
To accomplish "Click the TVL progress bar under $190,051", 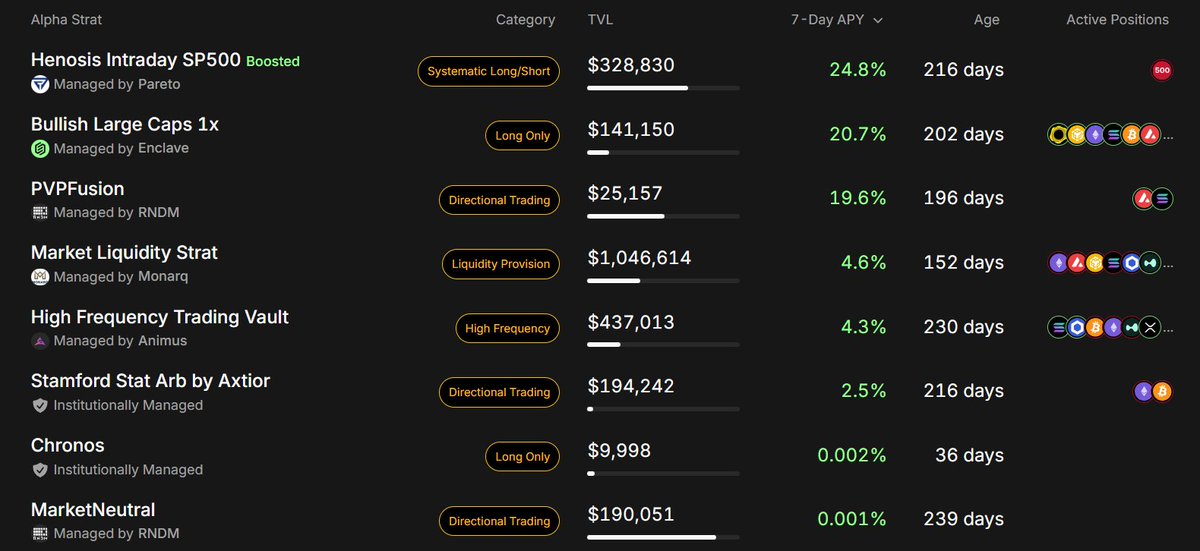I will pos(663,537).
